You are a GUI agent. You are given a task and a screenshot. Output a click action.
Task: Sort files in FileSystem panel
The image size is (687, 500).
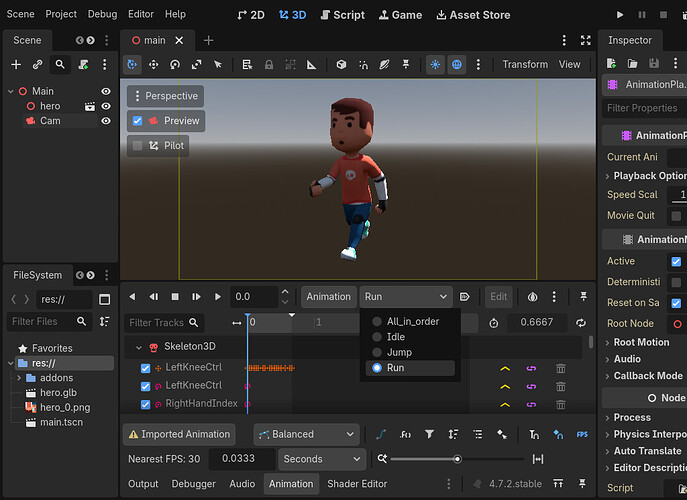point(104,322)
